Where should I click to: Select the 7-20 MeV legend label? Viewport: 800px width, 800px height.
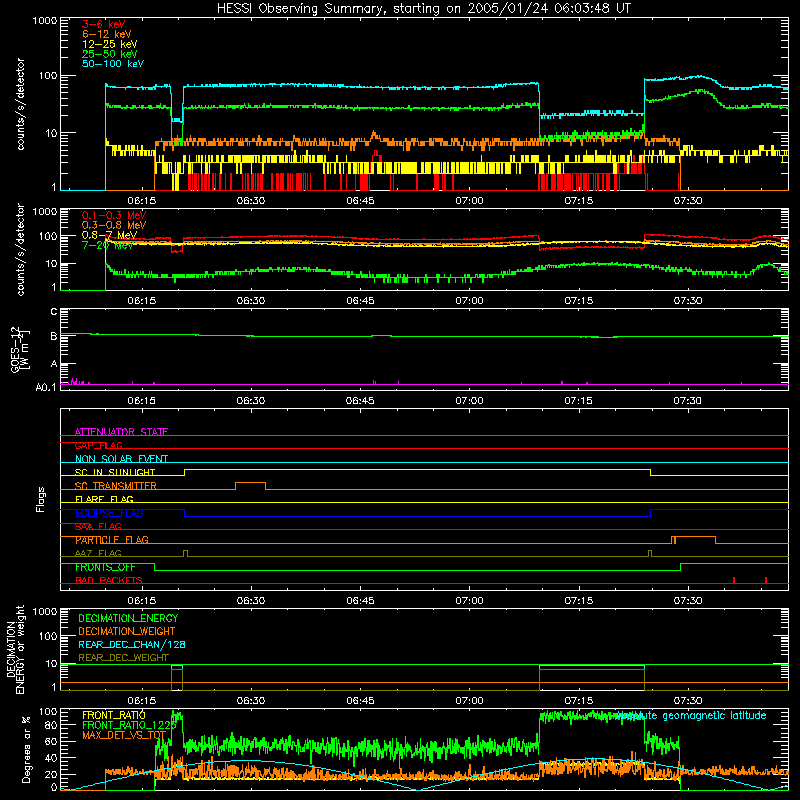(x=107, y=245)
